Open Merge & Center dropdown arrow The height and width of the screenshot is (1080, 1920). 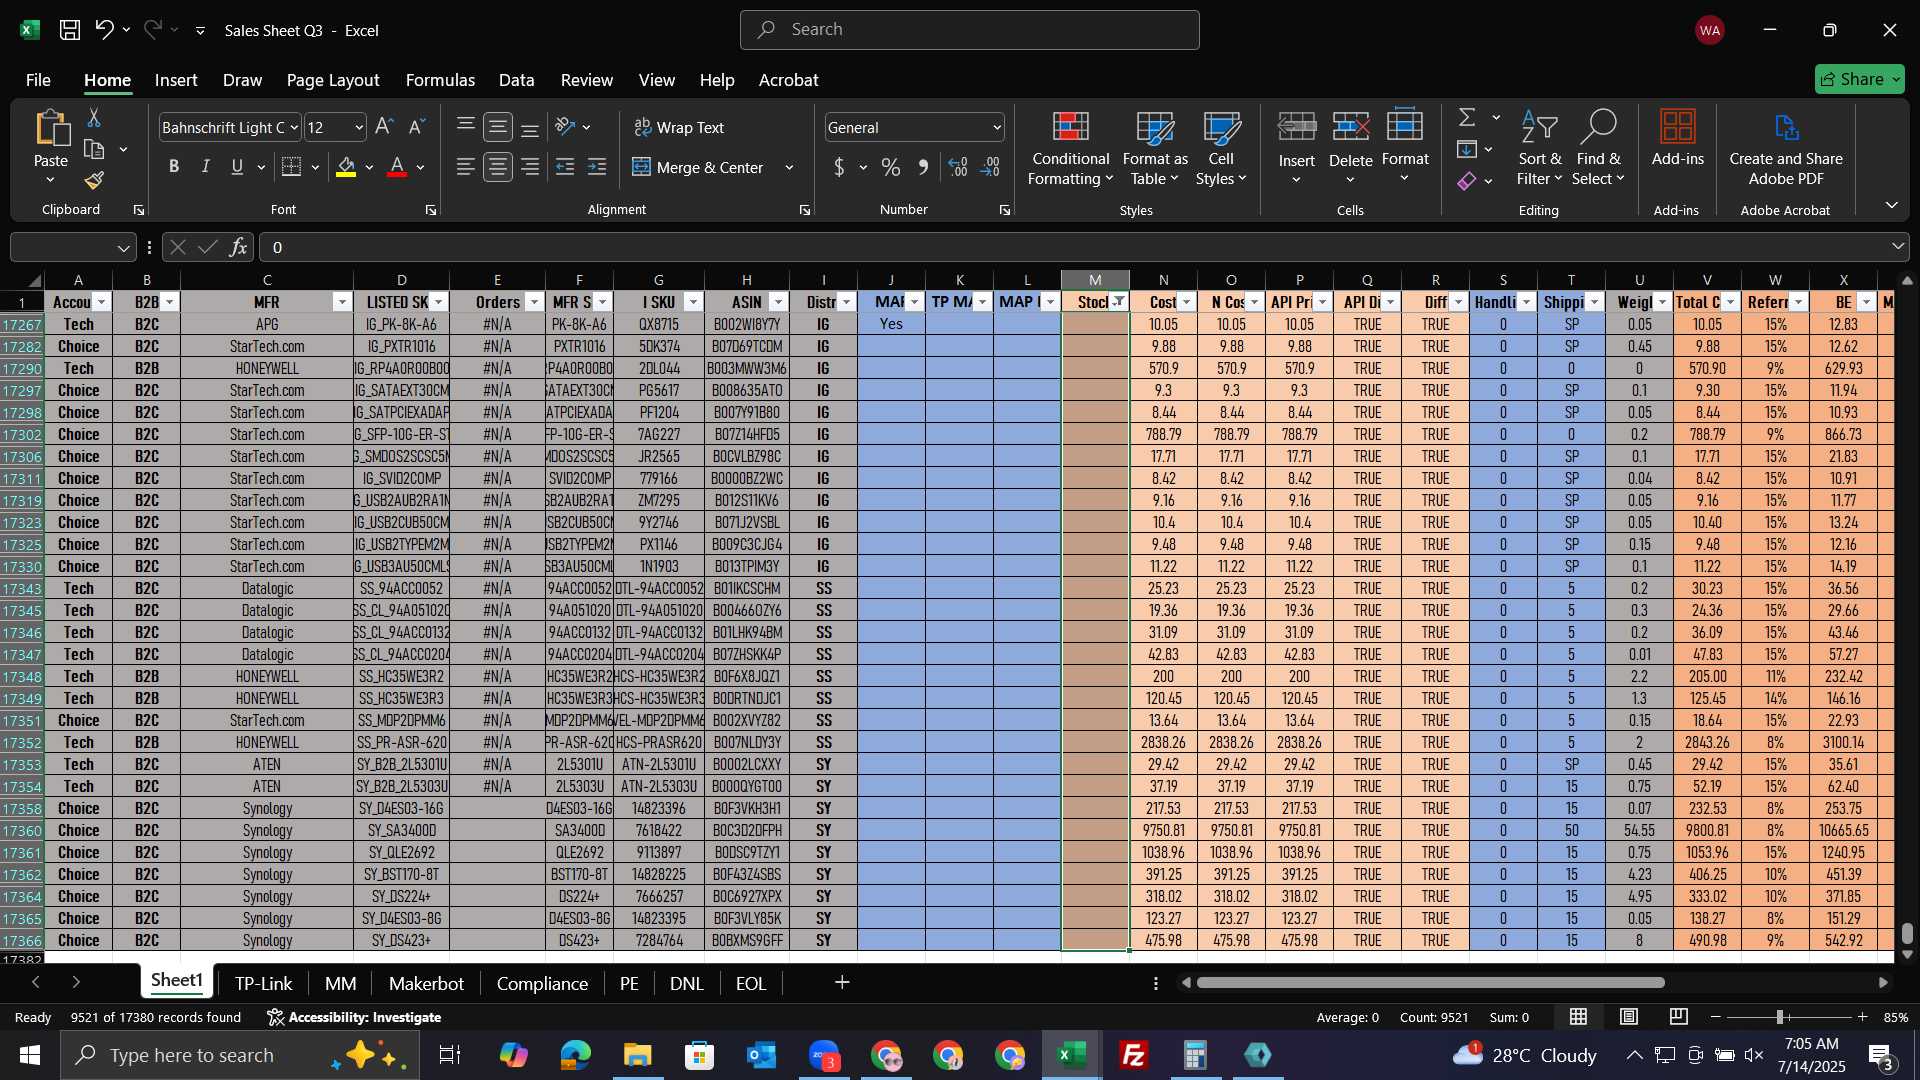click(x=789, y=167)
